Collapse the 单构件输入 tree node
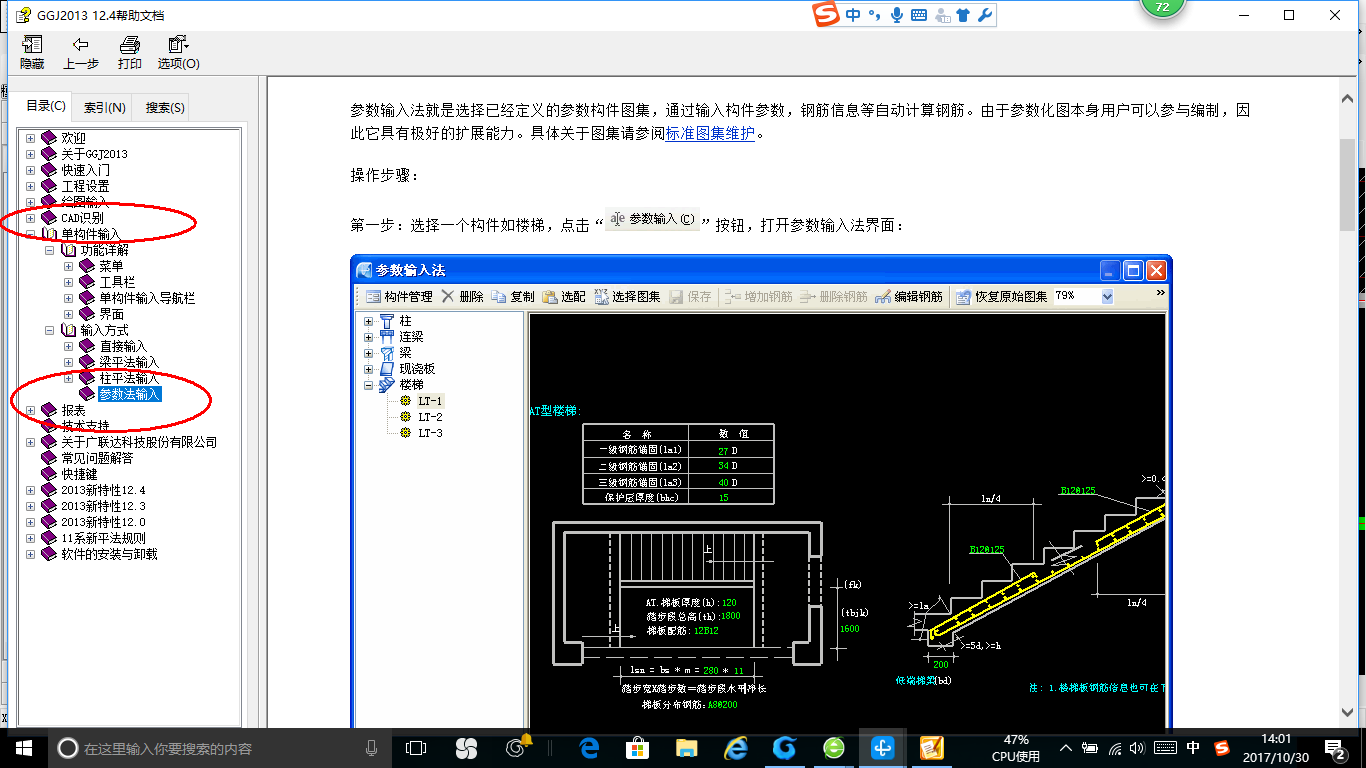This screenshot has height=768, width=1366. pos(30,234)
